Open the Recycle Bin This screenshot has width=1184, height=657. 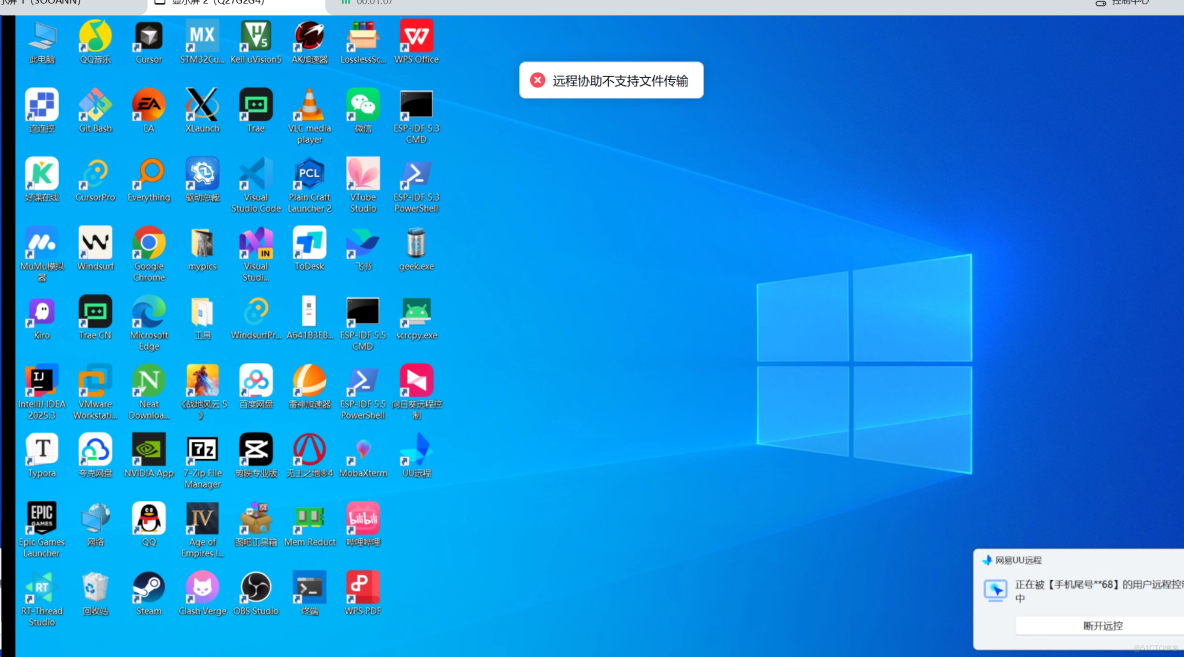coord(95,588)
